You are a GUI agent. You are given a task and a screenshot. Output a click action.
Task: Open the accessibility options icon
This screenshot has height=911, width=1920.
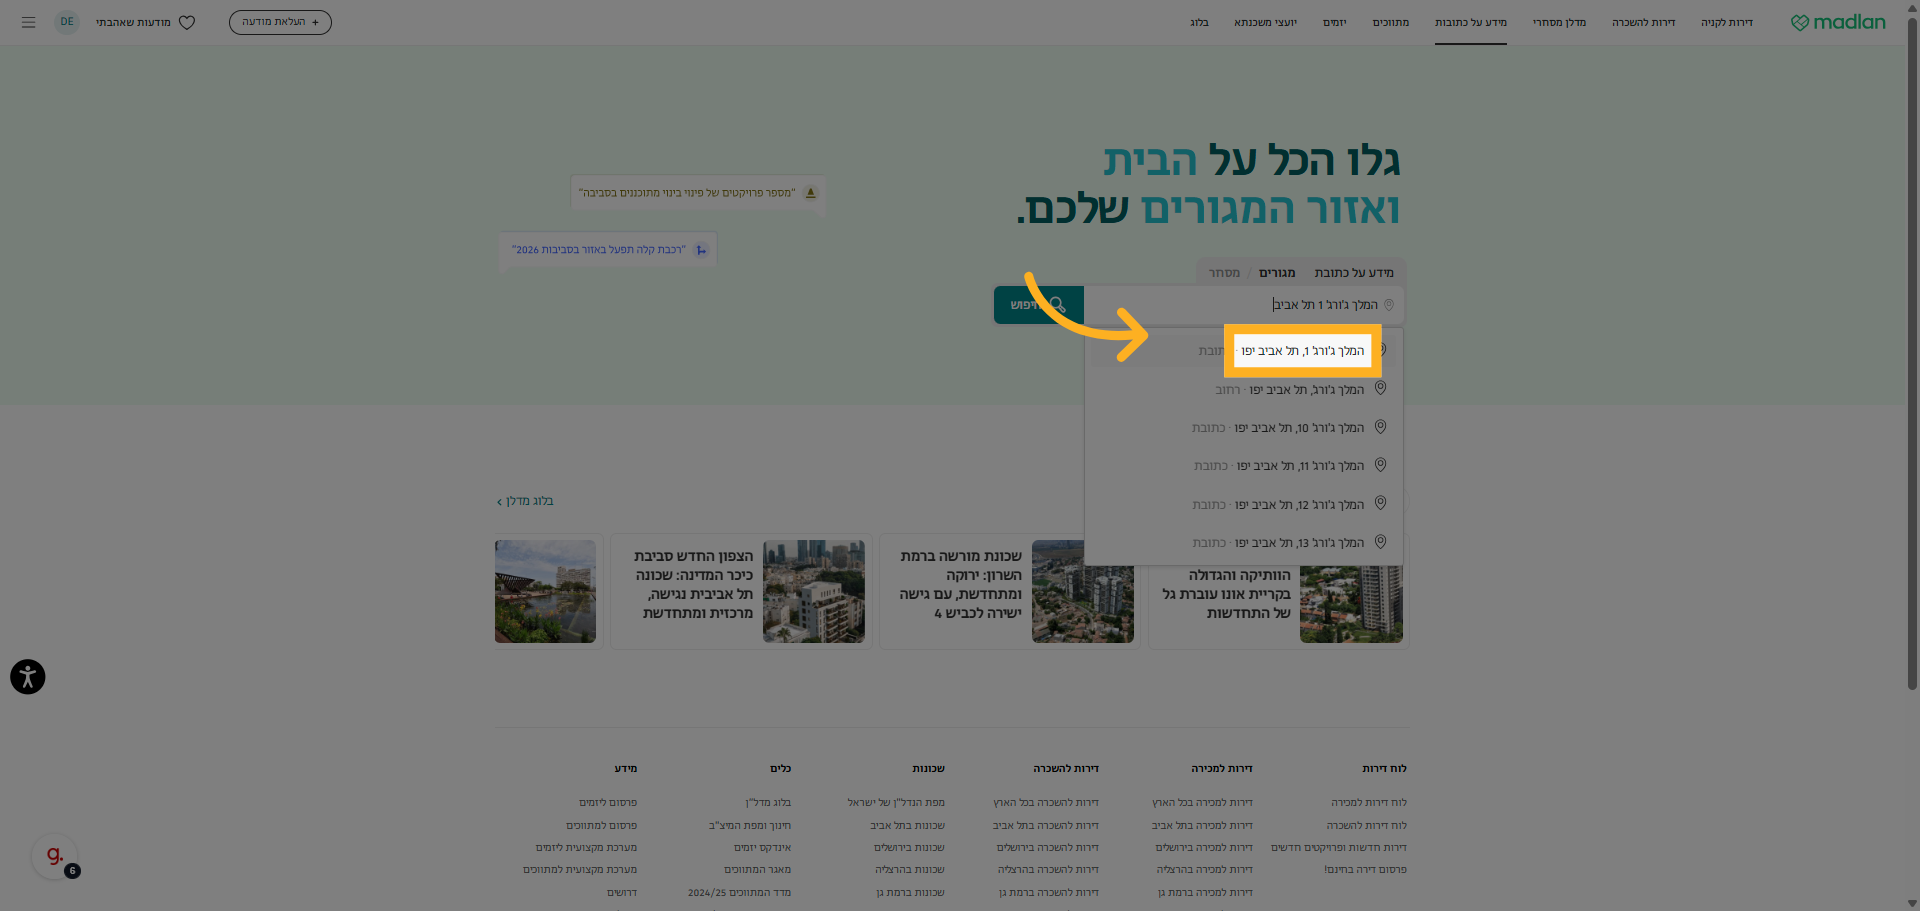(27, 677)
